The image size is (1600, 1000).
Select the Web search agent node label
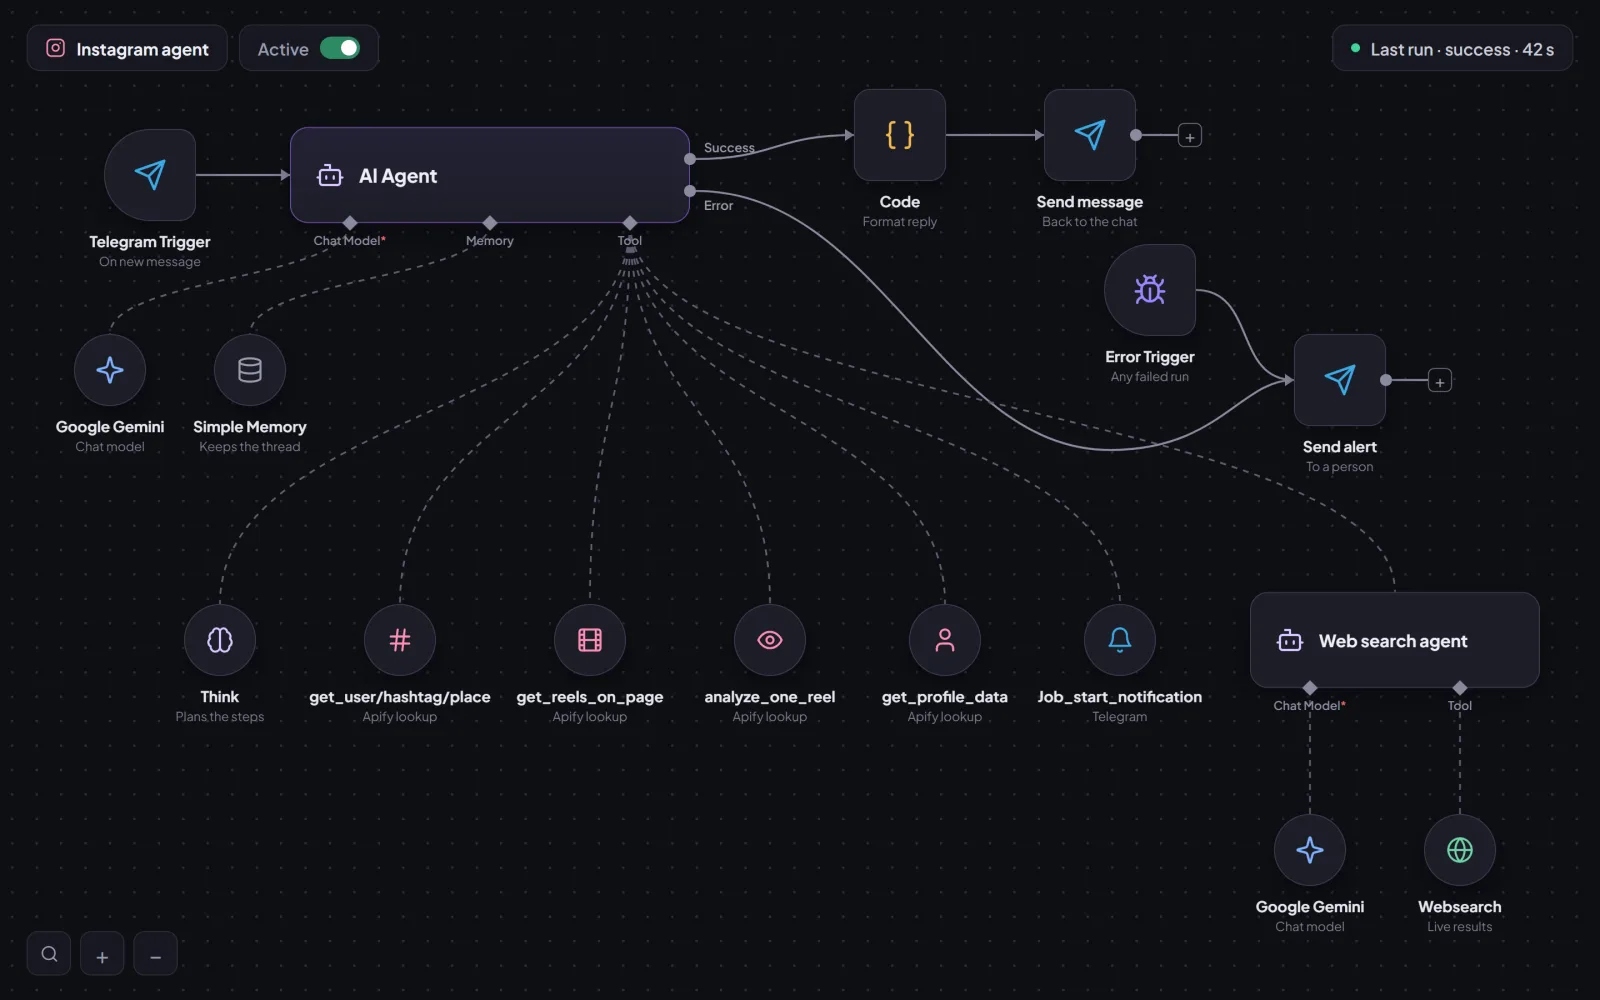tap(1393, 641)
